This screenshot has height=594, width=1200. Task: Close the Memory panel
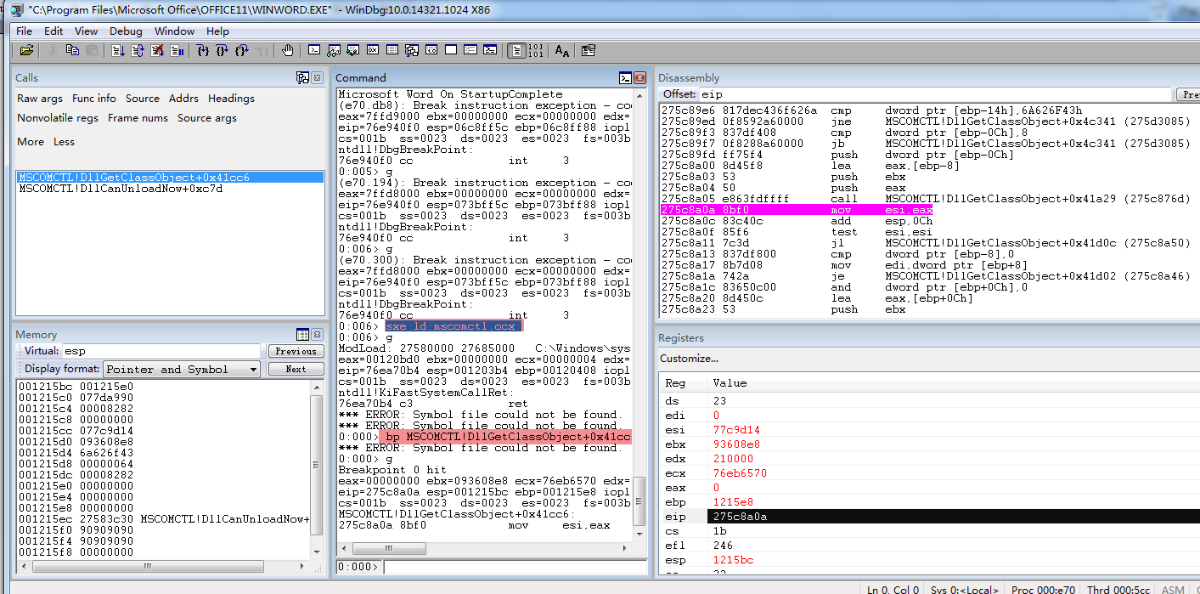[x=317, y=334]
